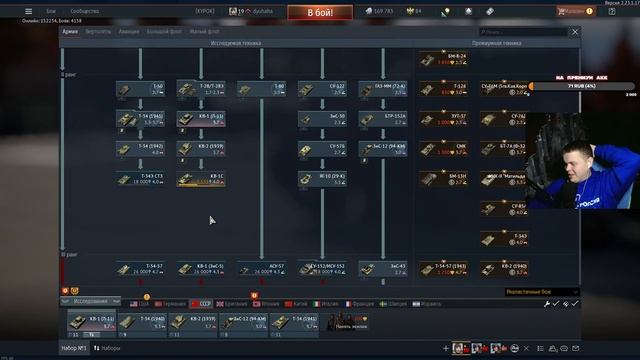Open the Наборы presets button
Image resolution: width=640 pixels, height=360 pixels.
click(107, 348)
